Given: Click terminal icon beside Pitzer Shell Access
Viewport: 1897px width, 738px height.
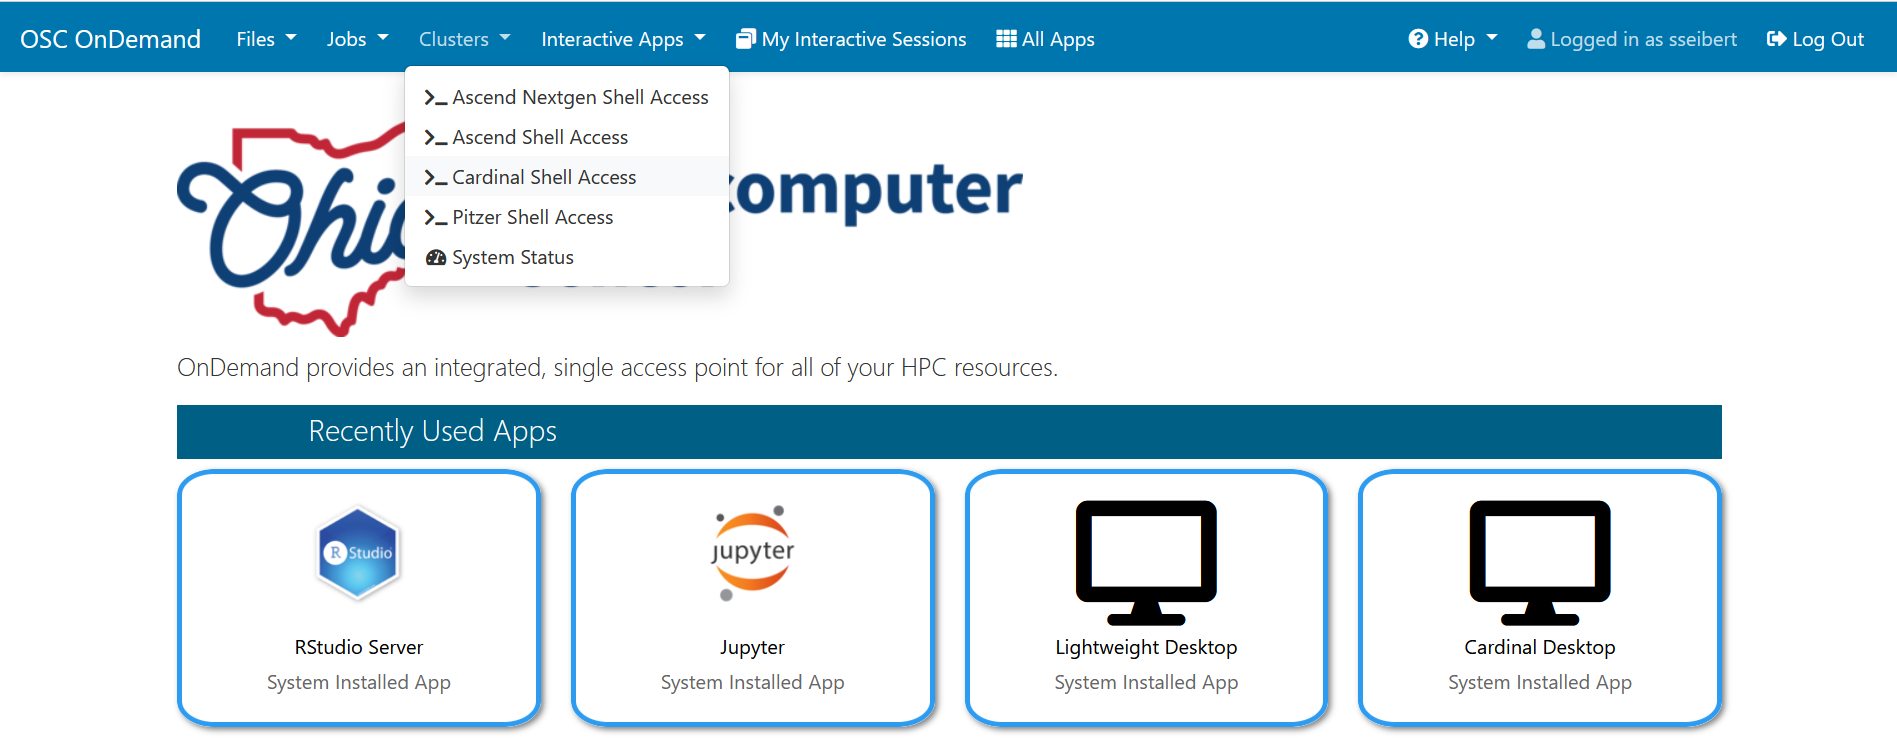Looking at the screenshot, I should (435, 217).
